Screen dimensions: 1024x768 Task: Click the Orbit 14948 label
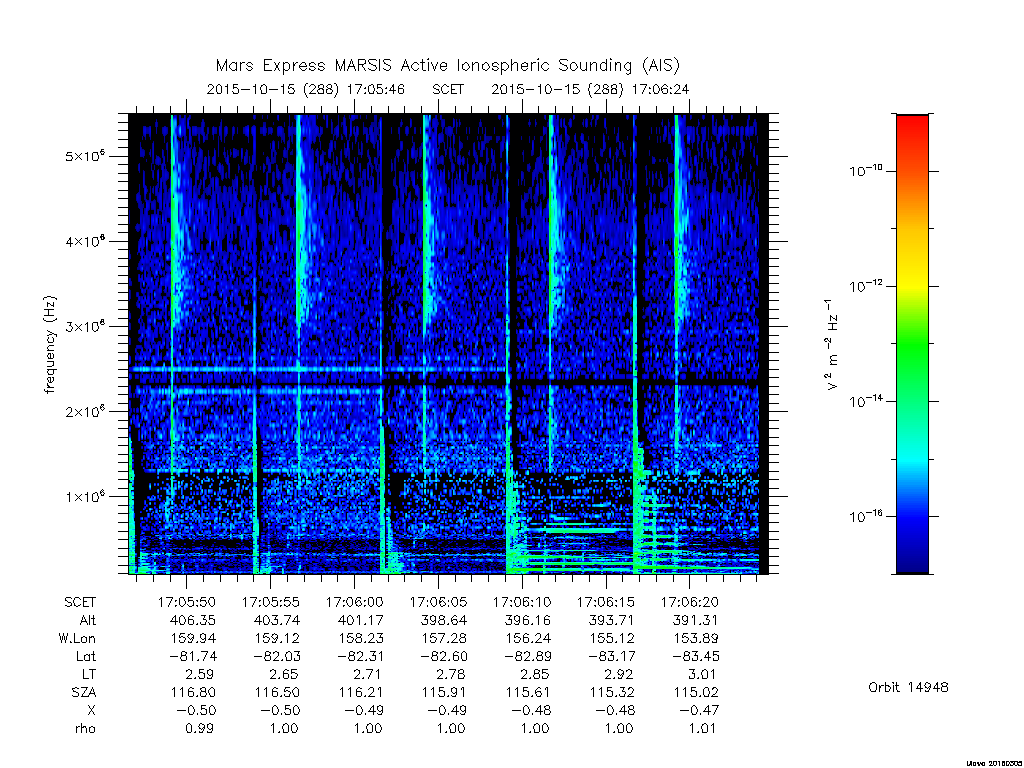(908, 687)
